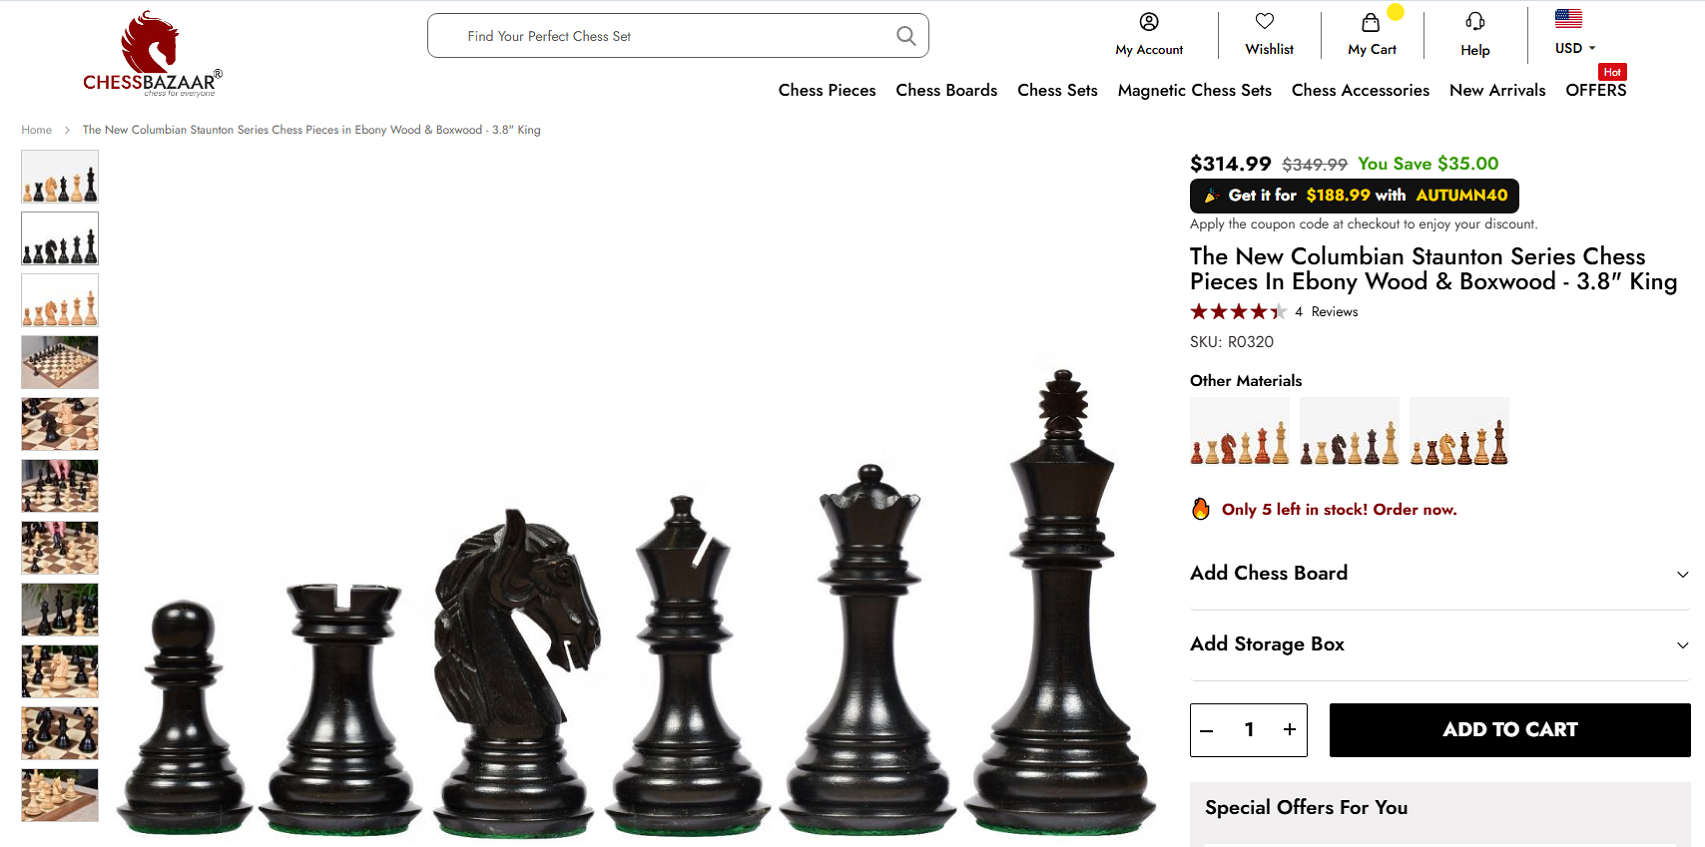The width and height of the screenshot is (1705, 847).
Task: Open the Wishlist heart icon
Action: point(1265,21)
